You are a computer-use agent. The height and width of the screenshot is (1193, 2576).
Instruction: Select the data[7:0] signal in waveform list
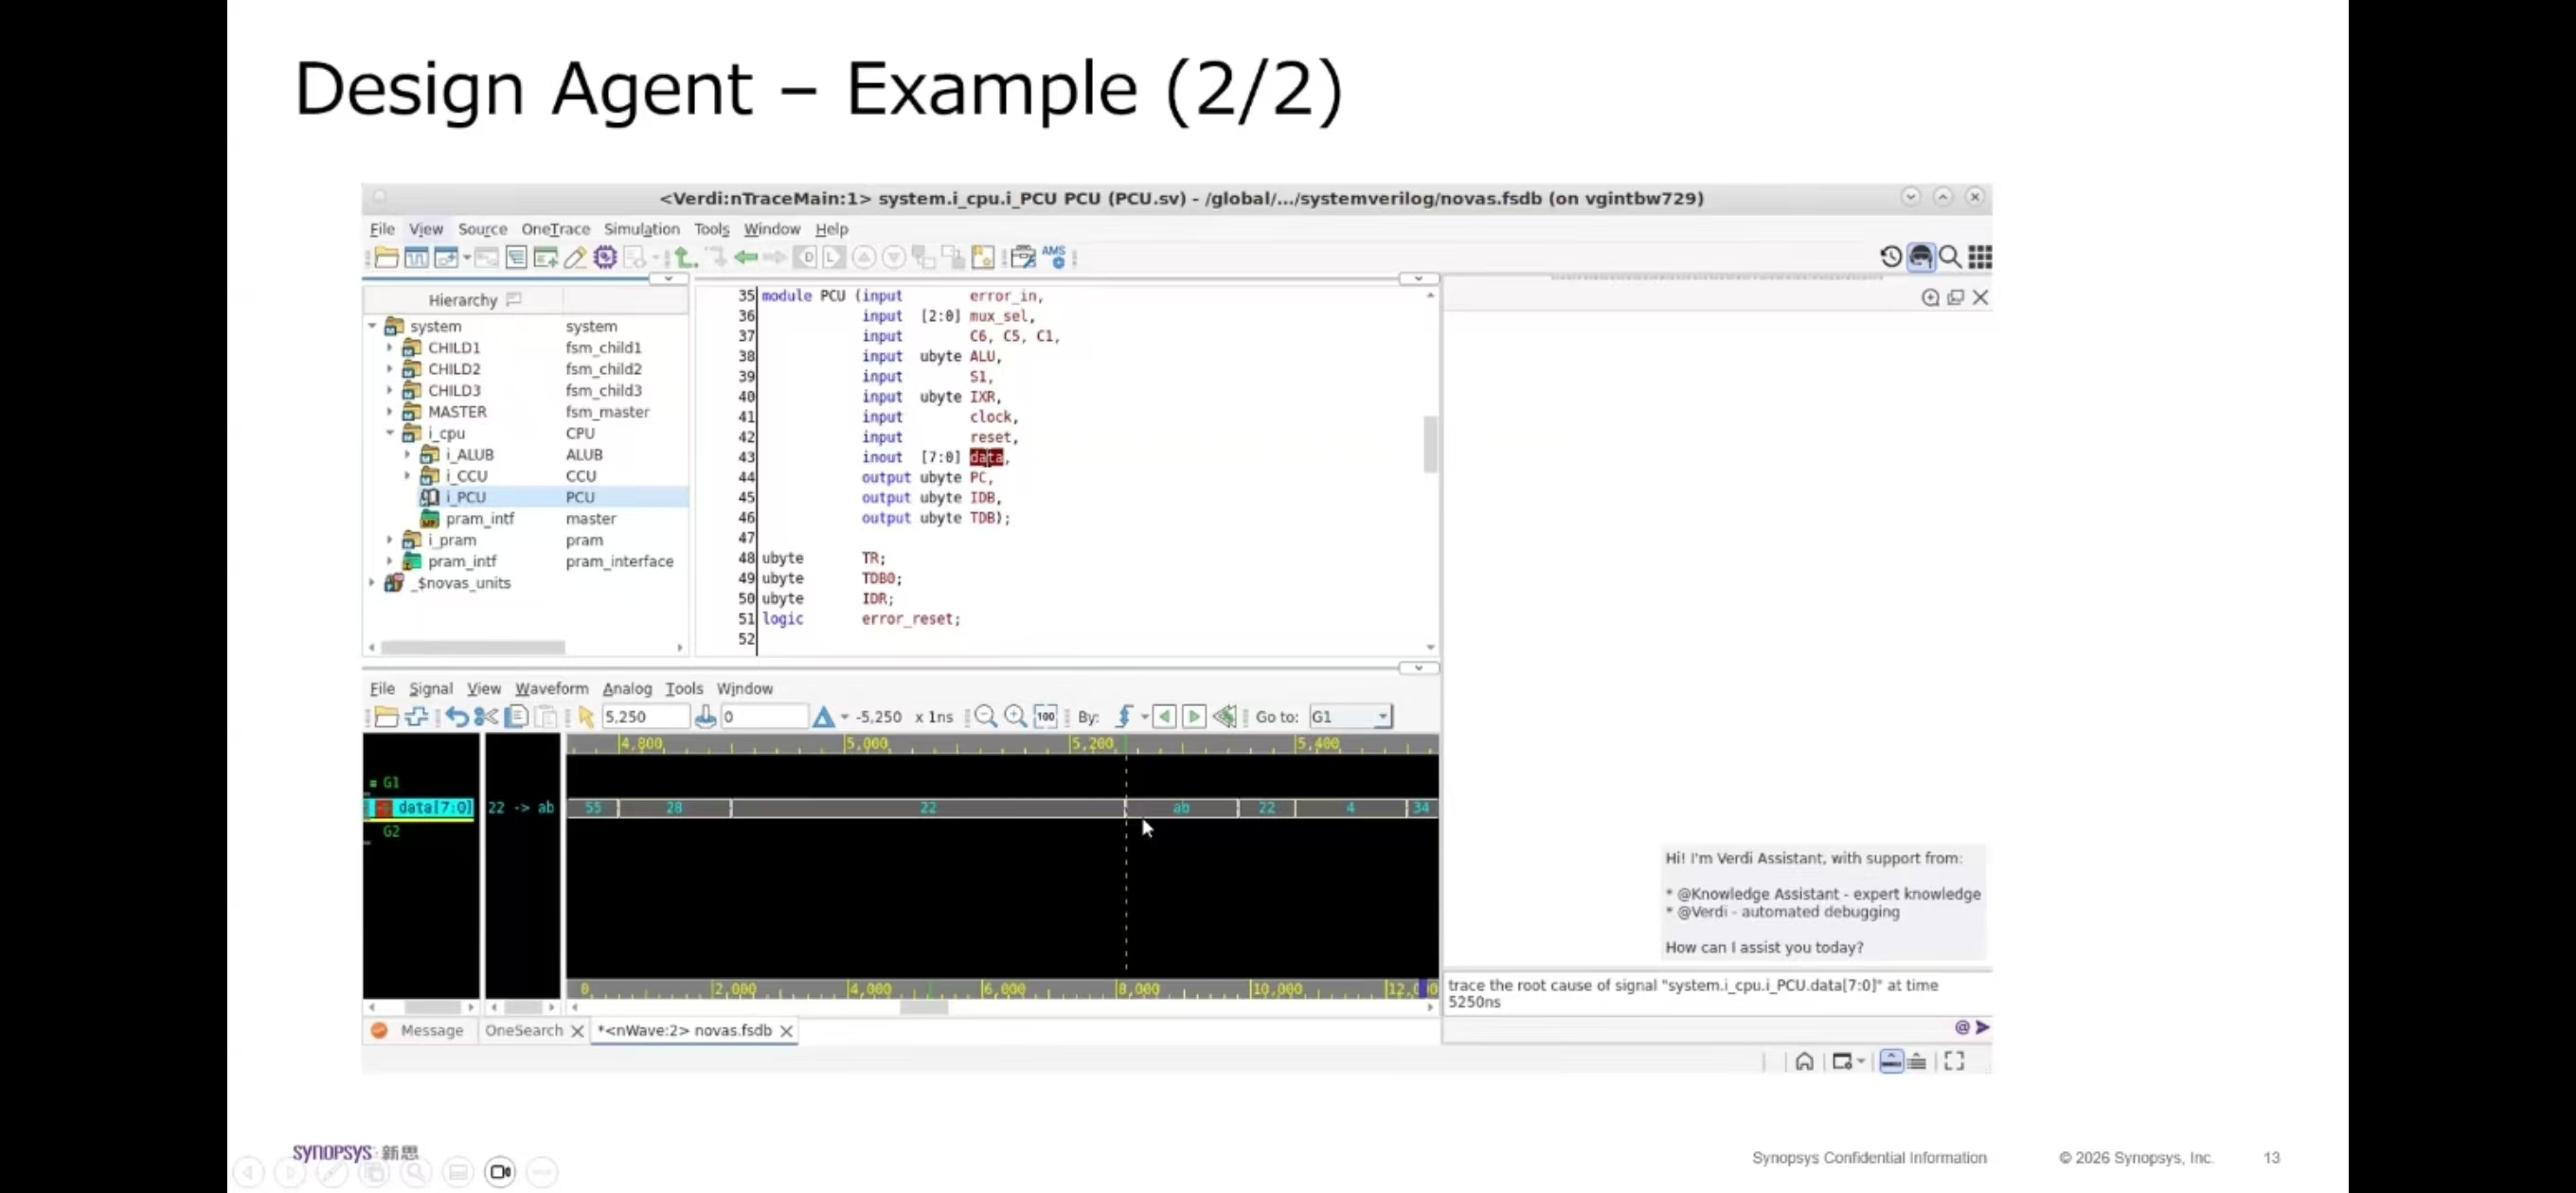[432, 807]
